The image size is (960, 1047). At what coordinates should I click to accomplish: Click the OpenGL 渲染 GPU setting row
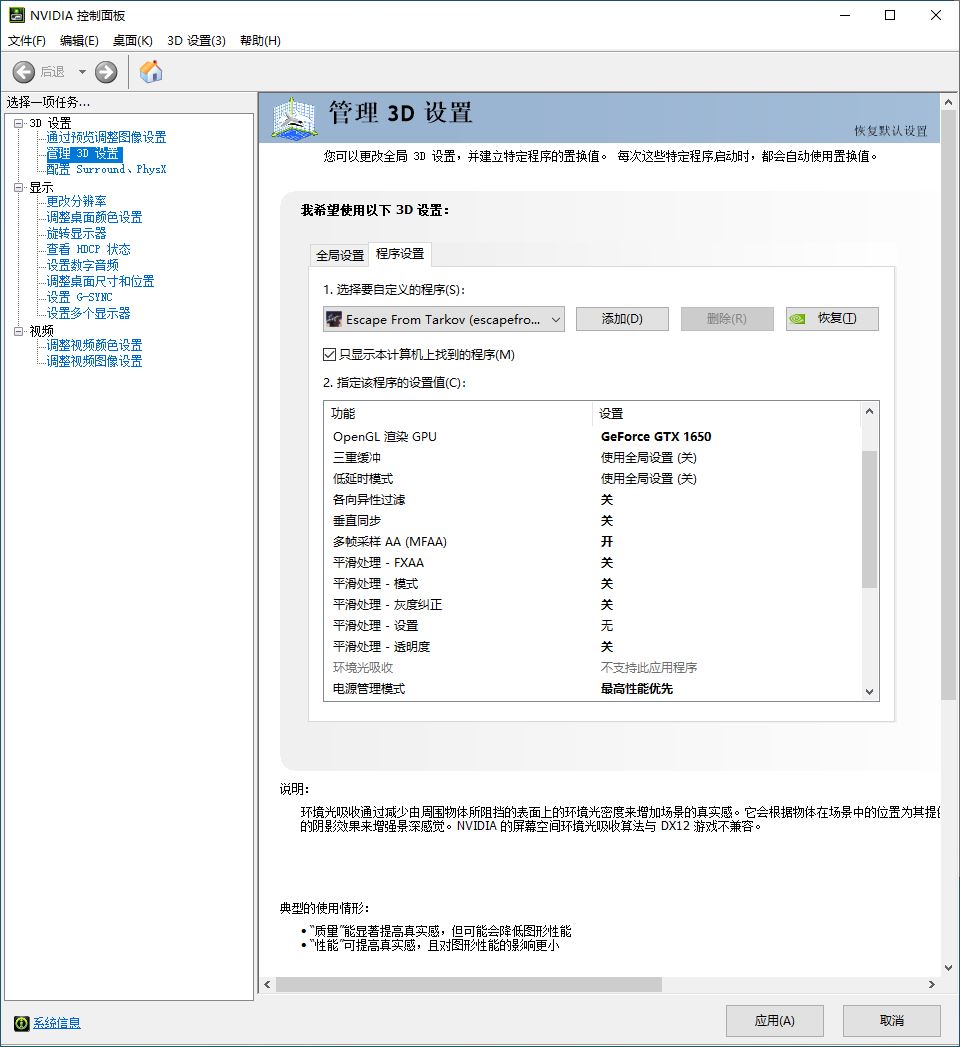point(593,437)
